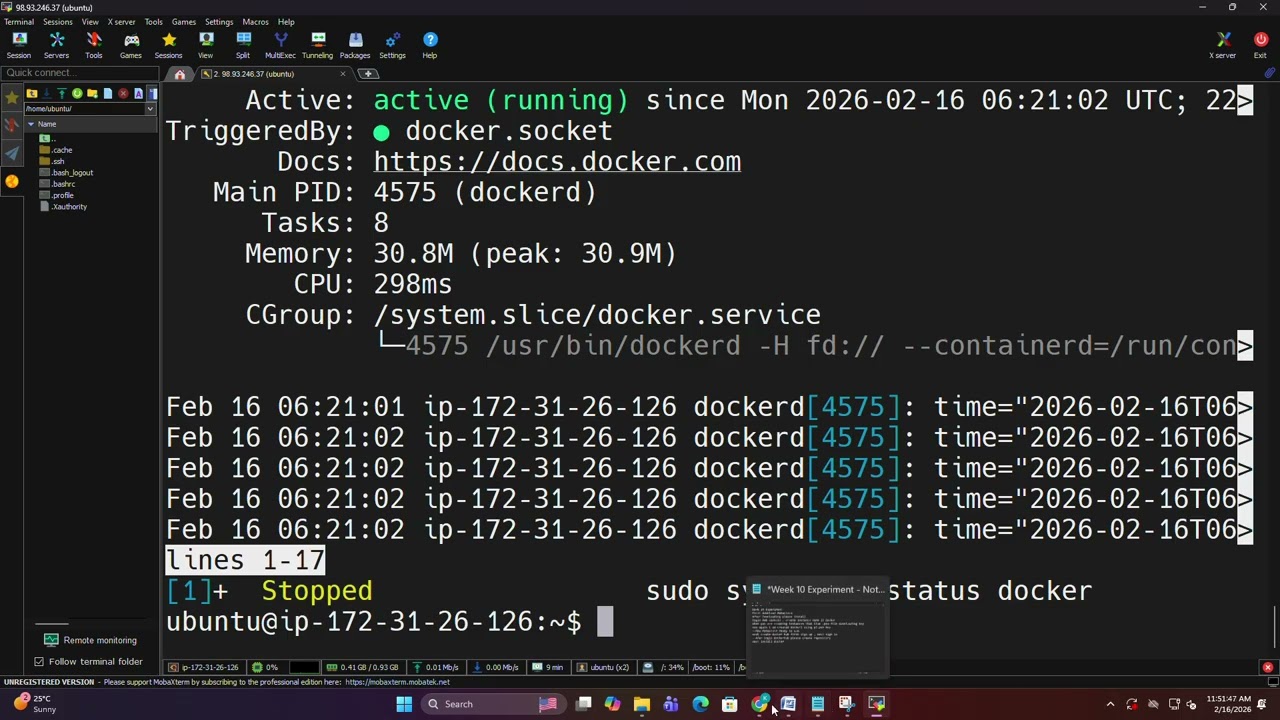Open File Explorer from the taskbar
This screenshot has width=1280, height=720.
642,704
